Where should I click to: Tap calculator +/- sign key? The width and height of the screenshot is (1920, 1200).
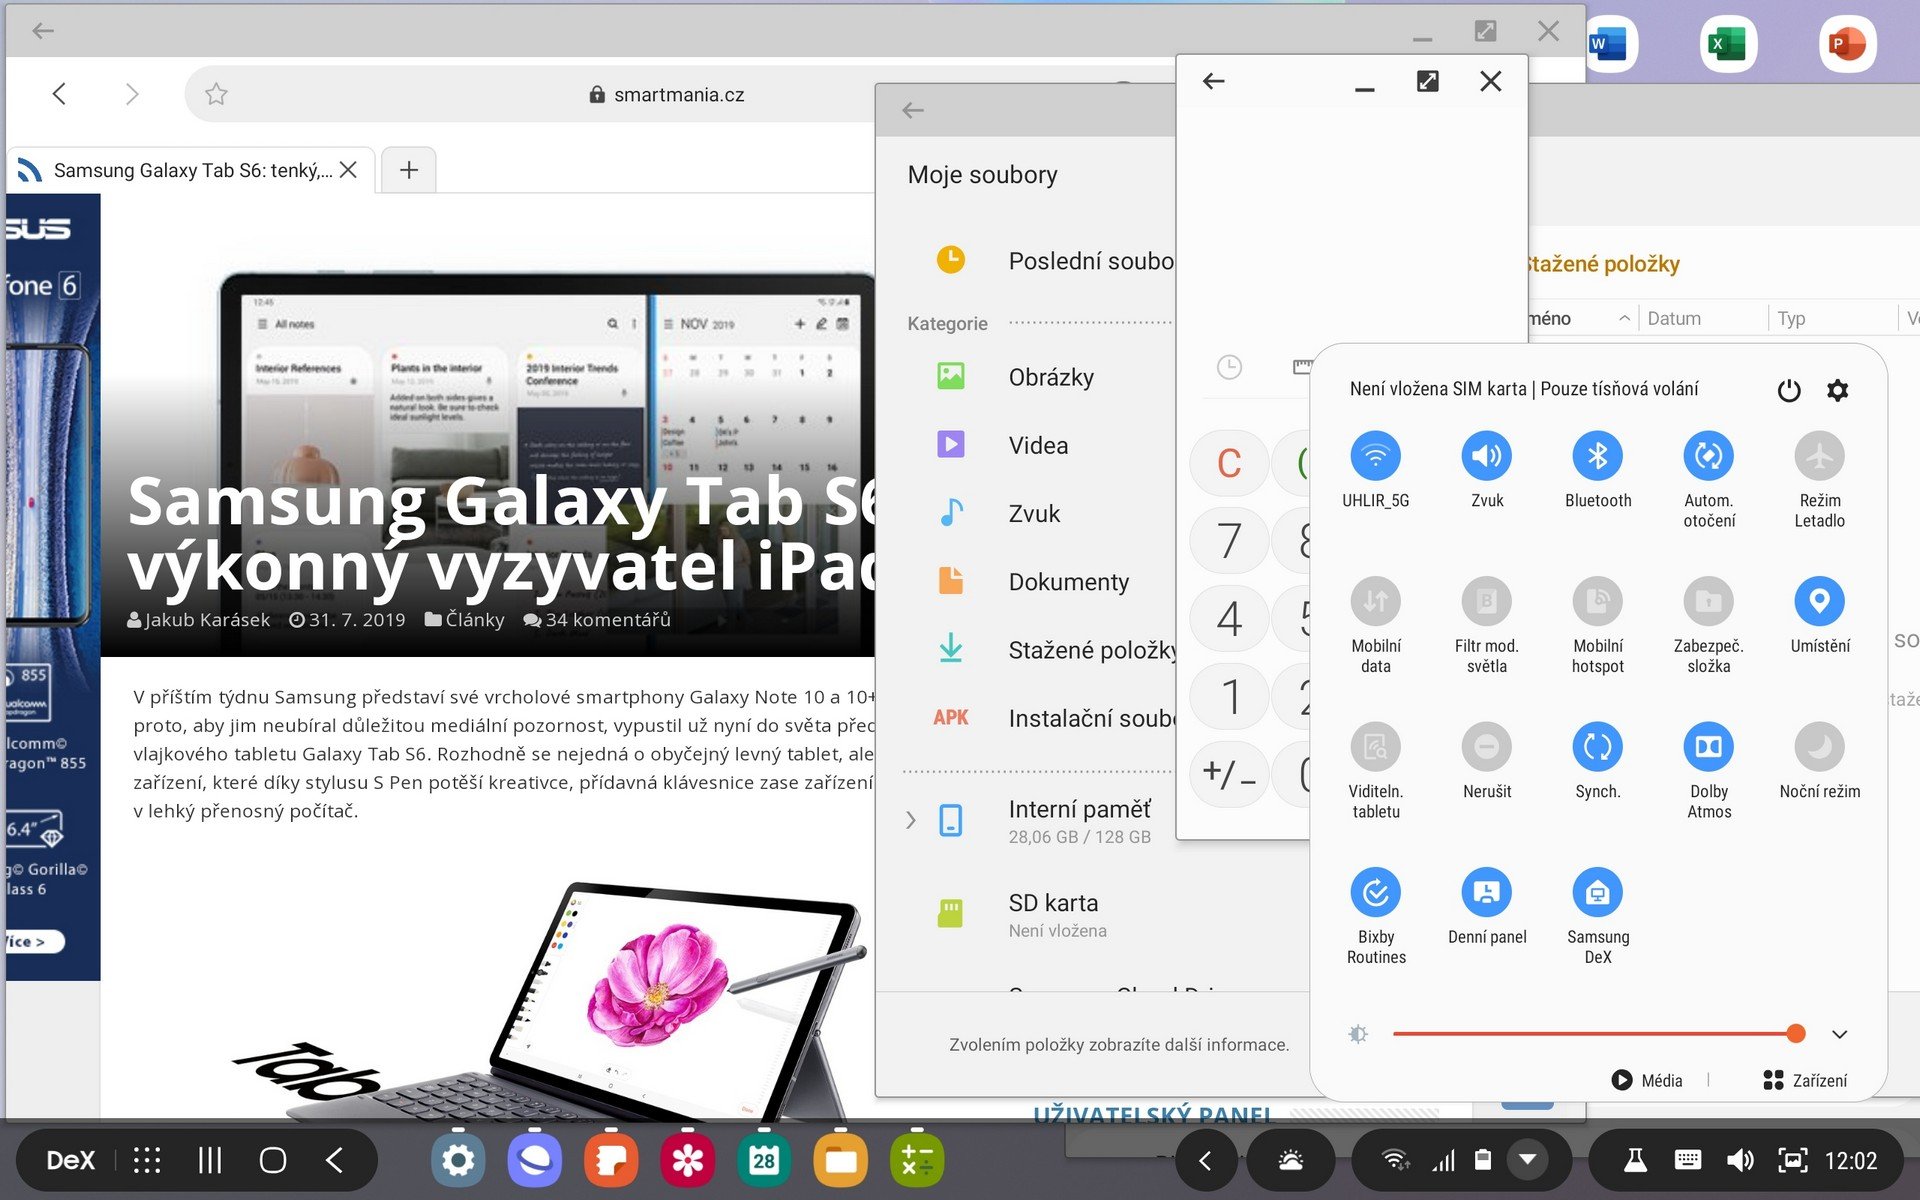1229,774
